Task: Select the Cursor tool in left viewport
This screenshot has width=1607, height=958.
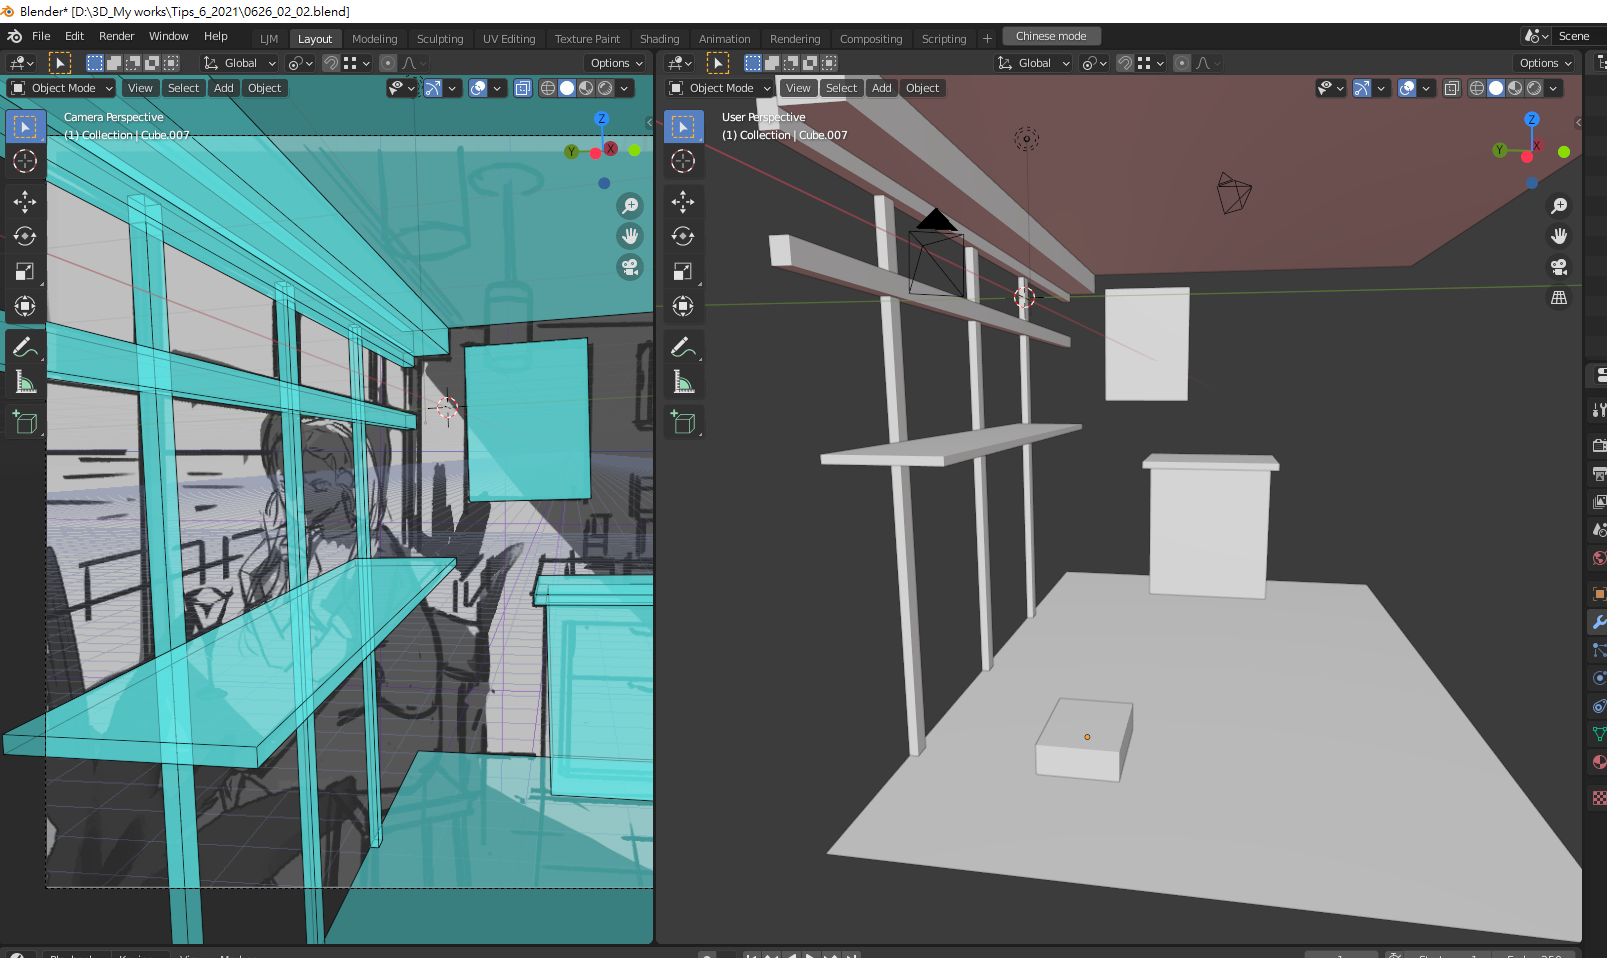Action: (x=25, y=161)
